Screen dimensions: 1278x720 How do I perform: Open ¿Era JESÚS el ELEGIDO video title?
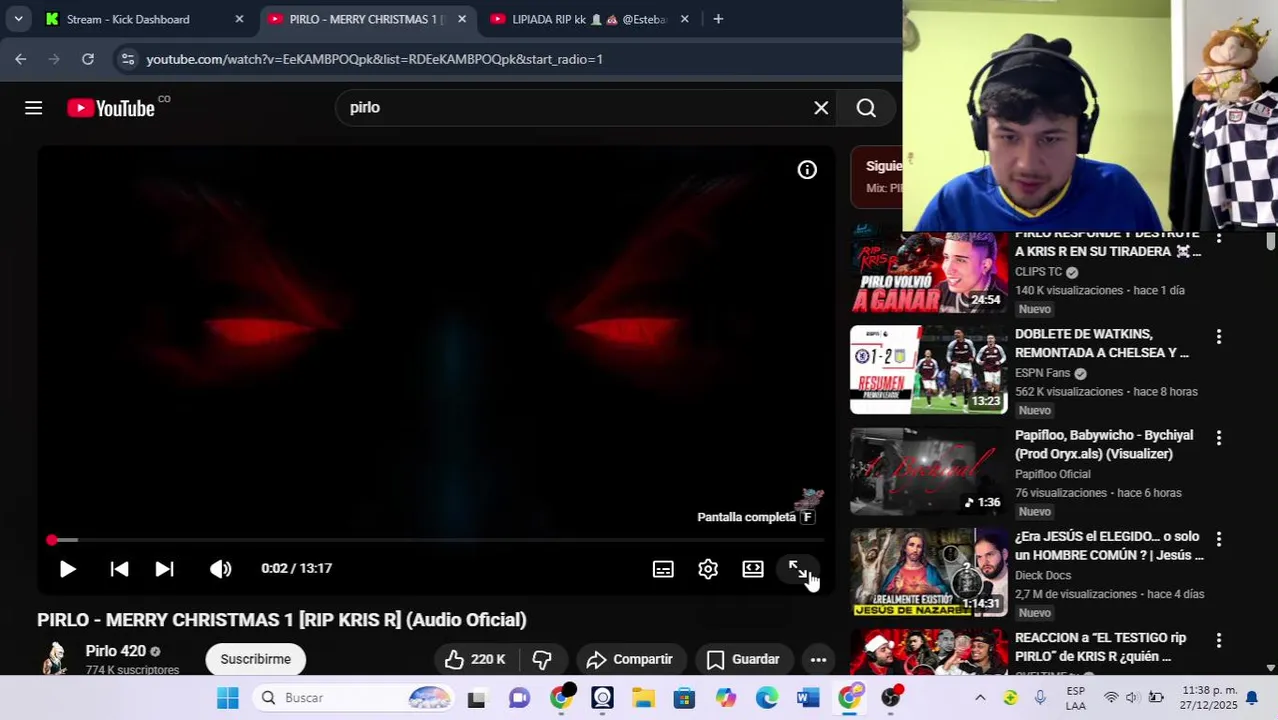pos(1109,545)
